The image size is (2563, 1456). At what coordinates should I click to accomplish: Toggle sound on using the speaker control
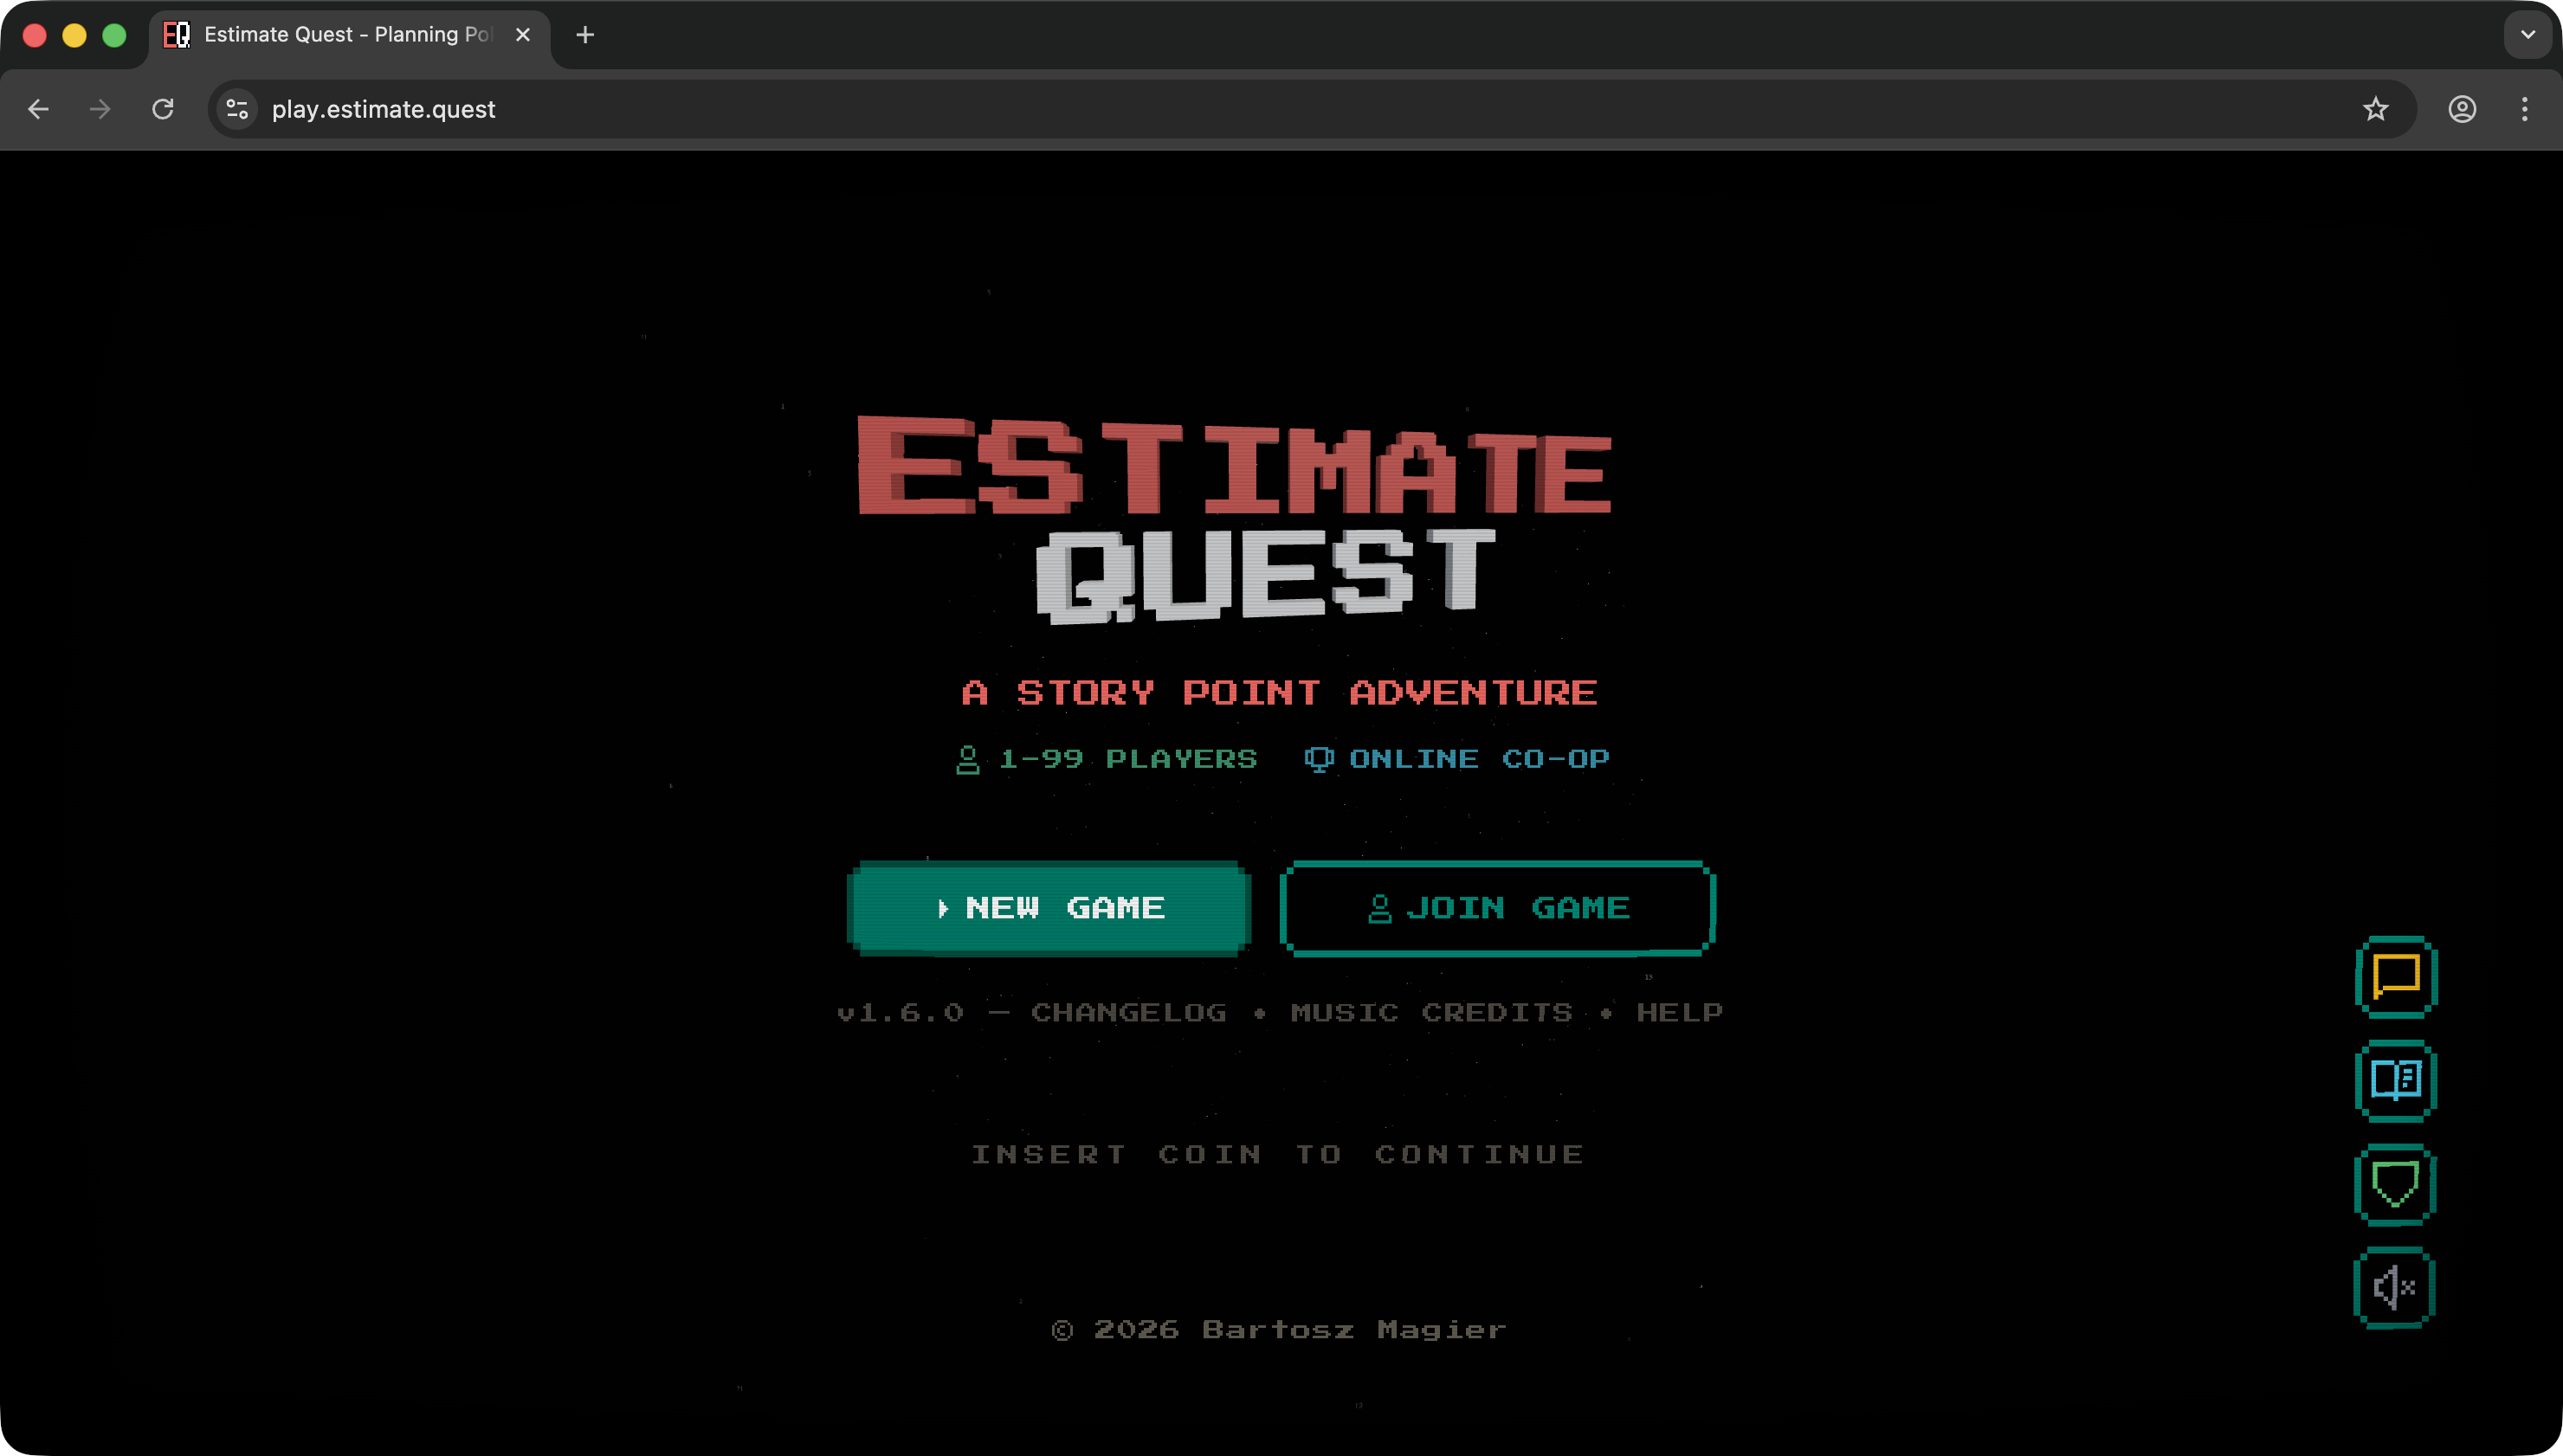(2394, 1287)
